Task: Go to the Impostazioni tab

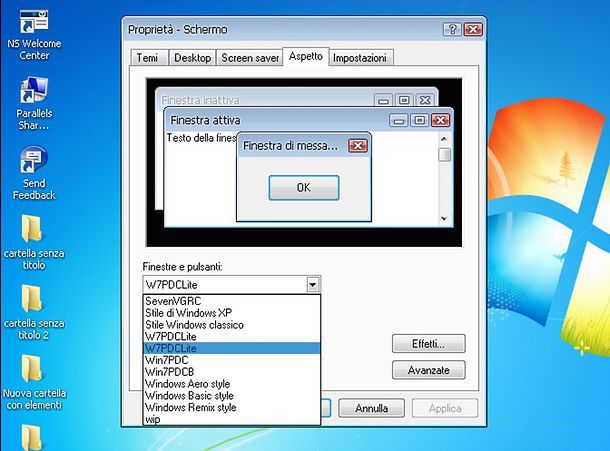Action: 360,58
